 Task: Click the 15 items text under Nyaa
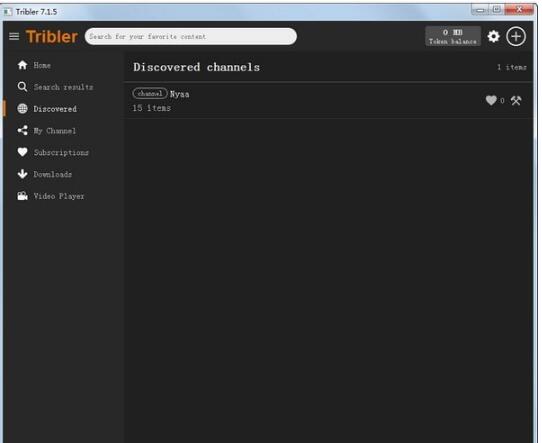[152, 108]
